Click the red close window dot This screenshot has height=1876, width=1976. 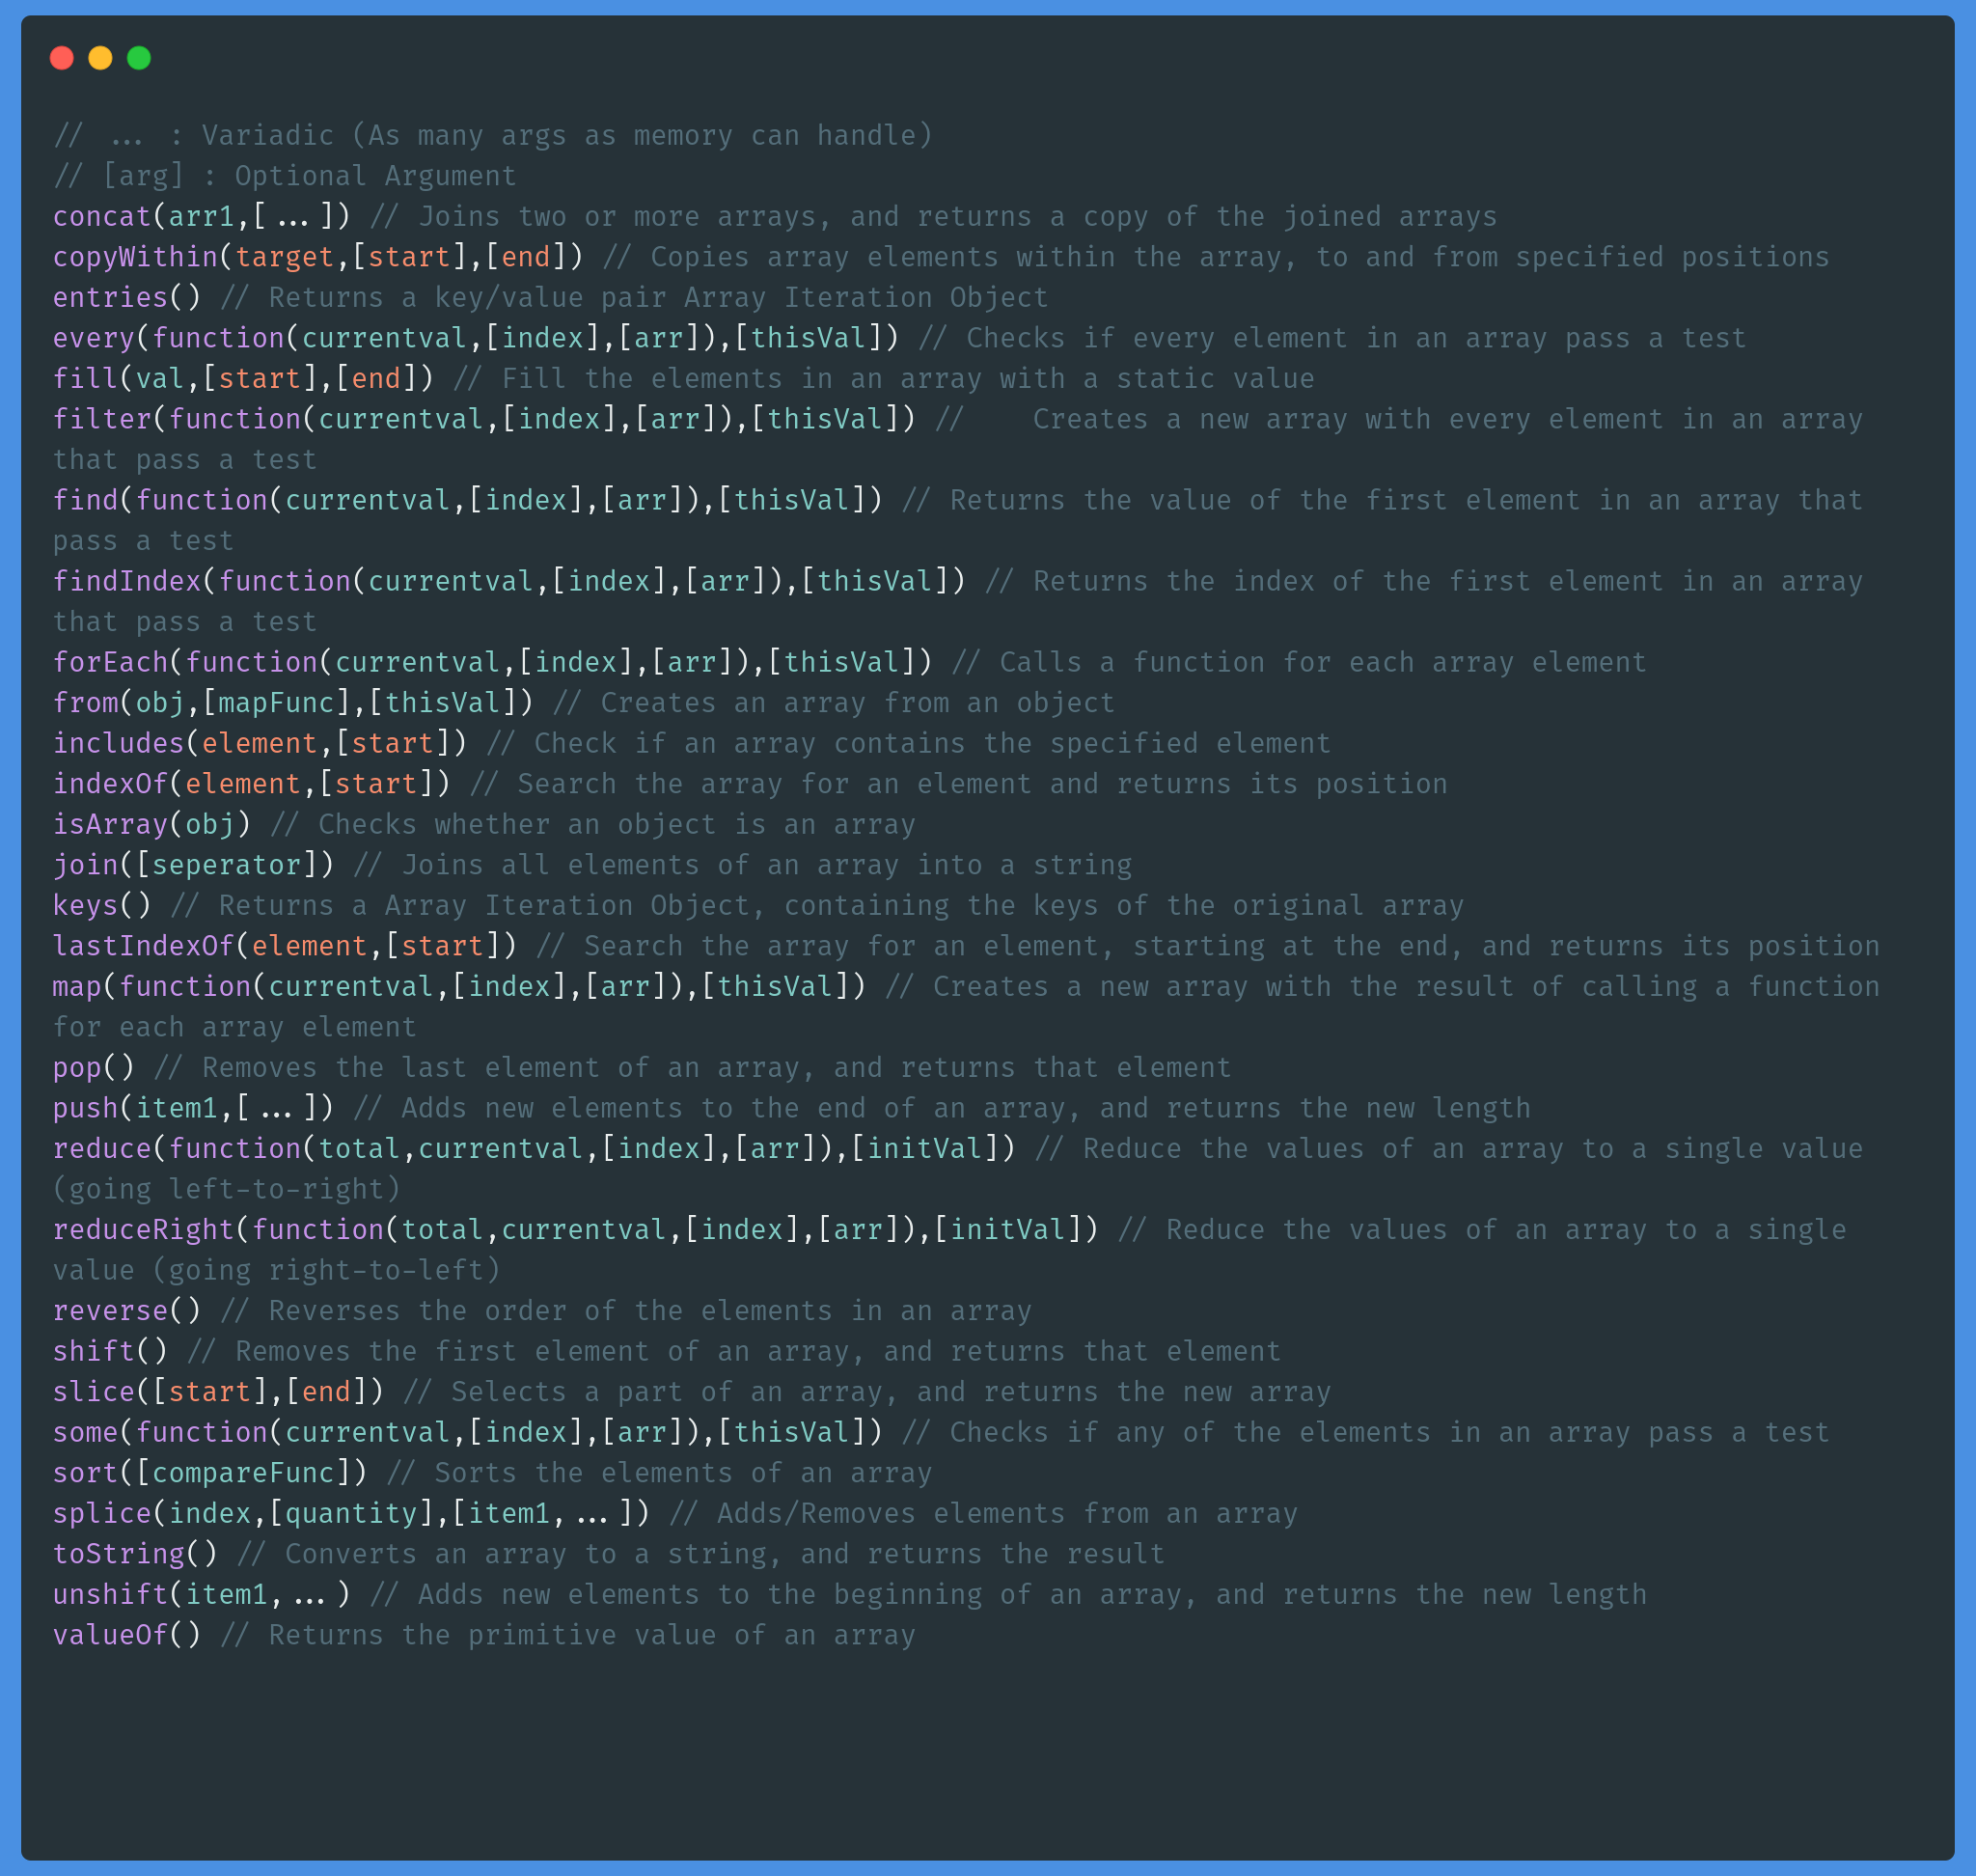pos(62,58)
